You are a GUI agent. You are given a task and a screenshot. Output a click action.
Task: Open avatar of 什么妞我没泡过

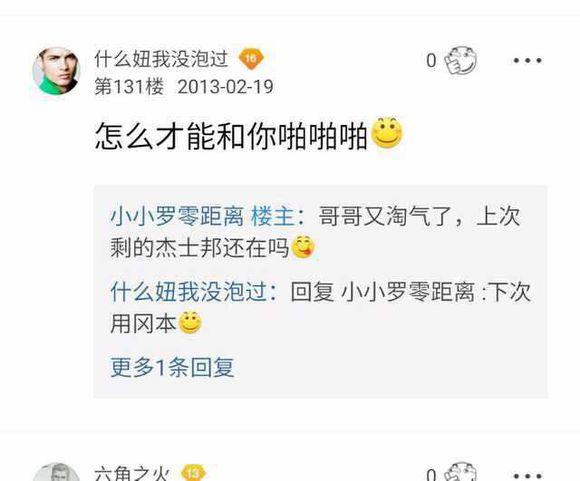coord(57,71)
